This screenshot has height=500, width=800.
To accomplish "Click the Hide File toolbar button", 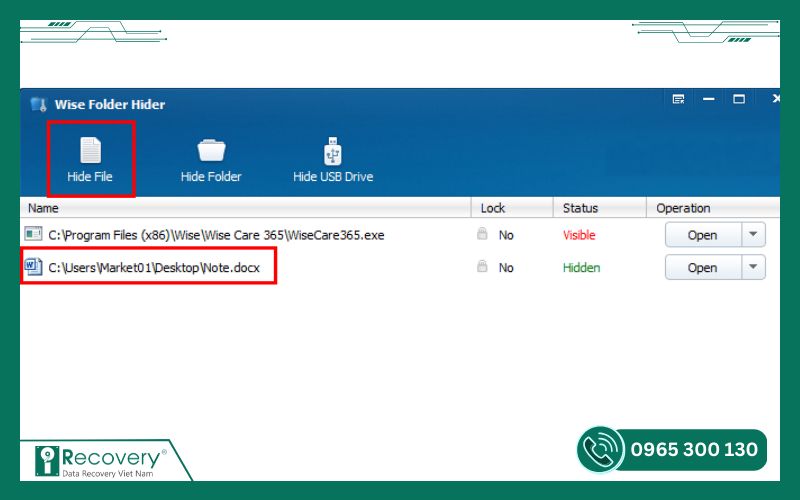I will 90,160.
